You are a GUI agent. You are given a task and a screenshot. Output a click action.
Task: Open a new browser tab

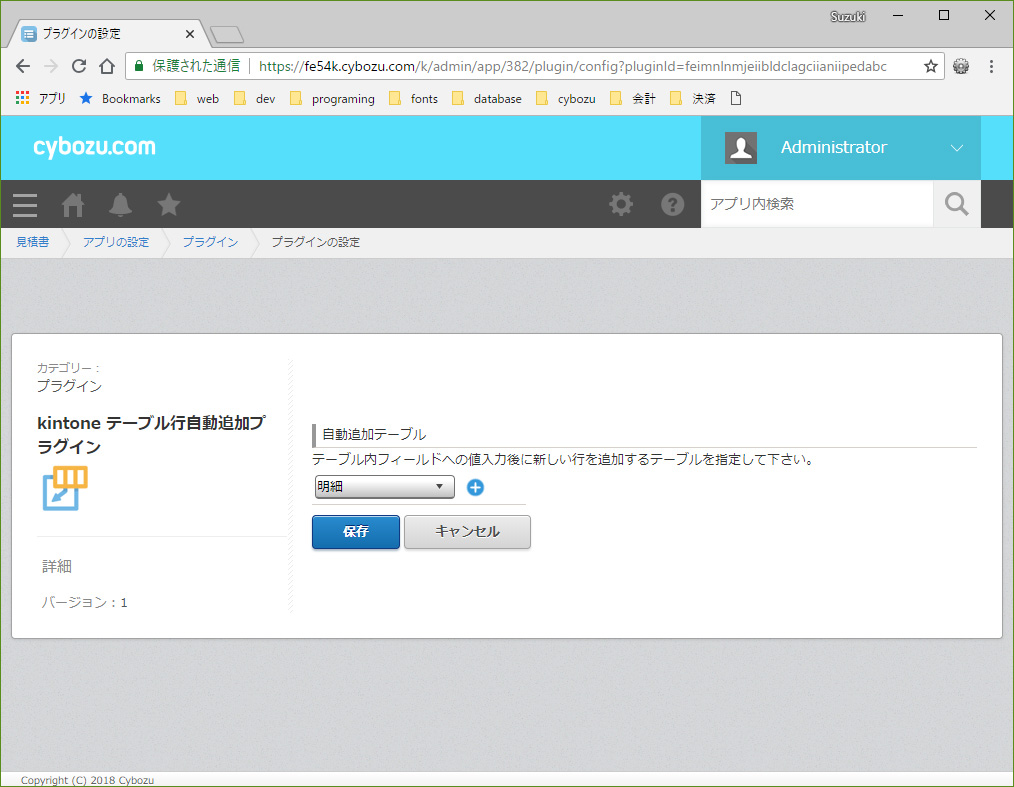tap(227, 34)
